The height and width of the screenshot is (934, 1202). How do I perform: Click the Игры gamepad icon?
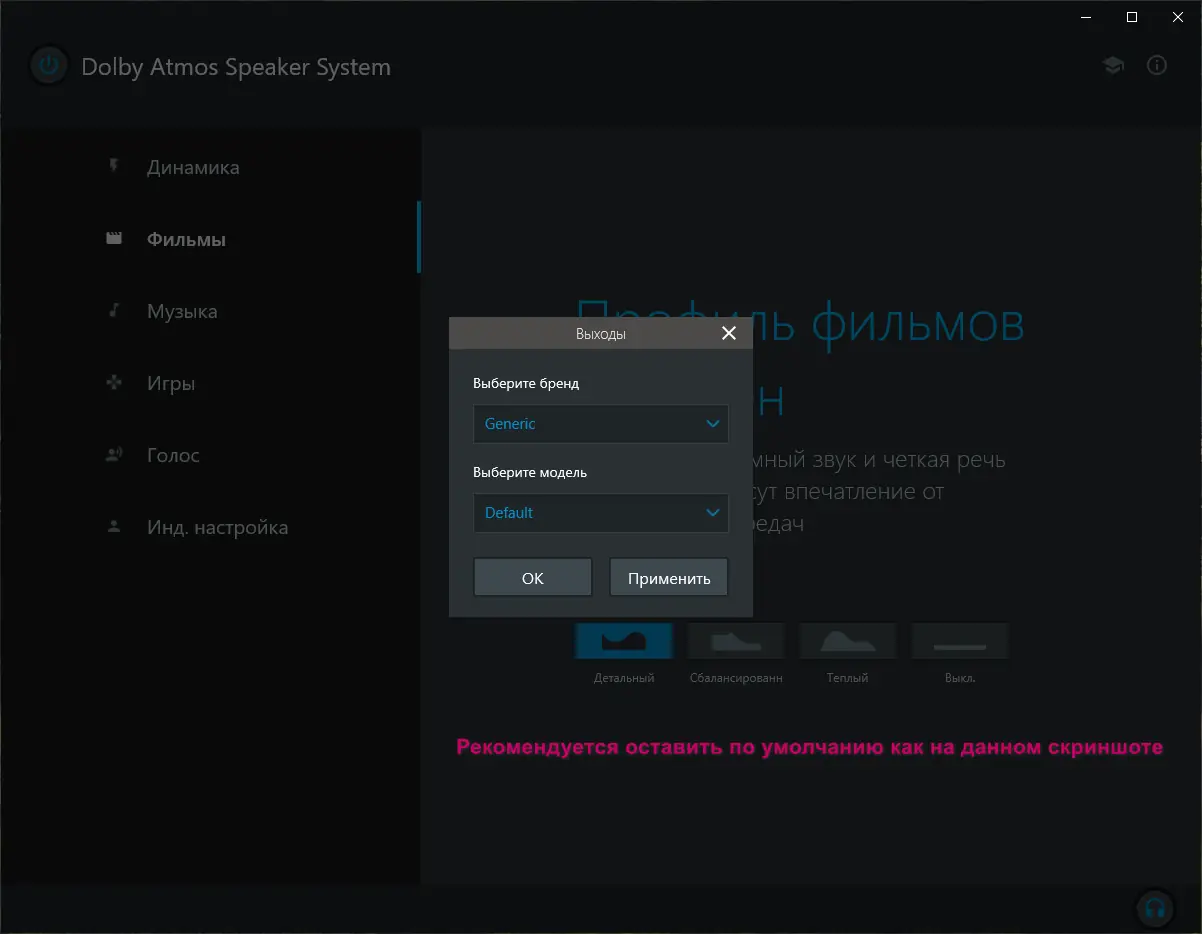click(x=114, y=383)
